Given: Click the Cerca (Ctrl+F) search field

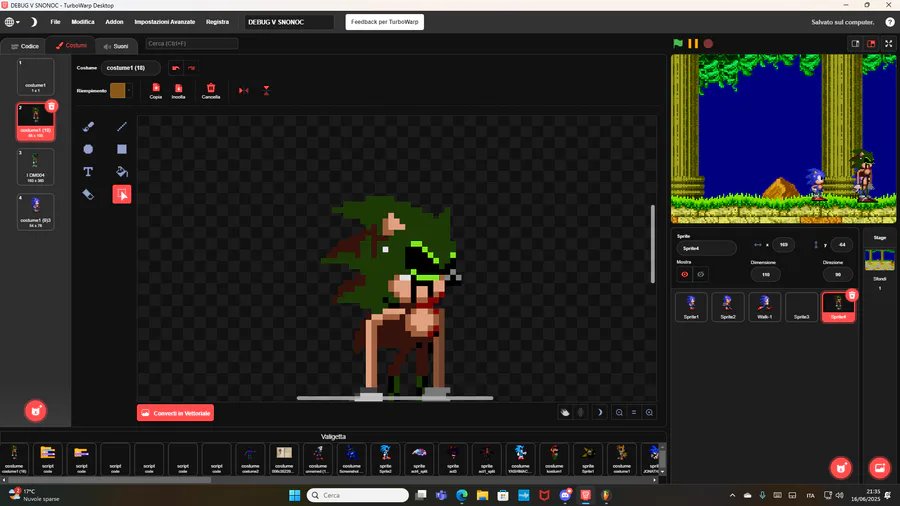Looking at the screenshot, I should (x=192, y=44).
